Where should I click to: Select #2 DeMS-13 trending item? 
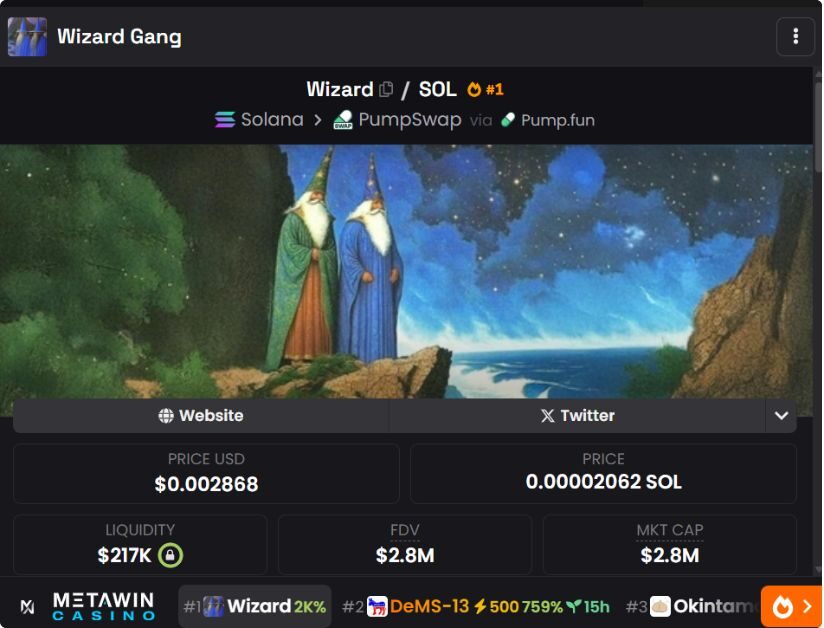[x=476, y=606]
